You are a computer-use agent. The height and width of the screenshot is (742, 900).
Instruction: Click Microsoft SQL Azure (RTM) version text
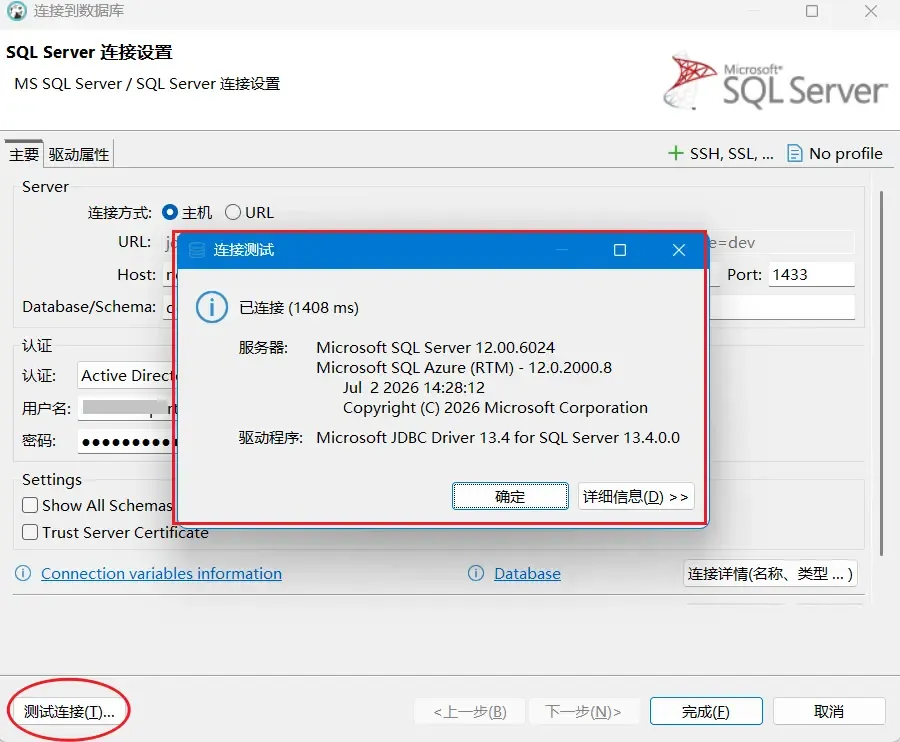464,367
